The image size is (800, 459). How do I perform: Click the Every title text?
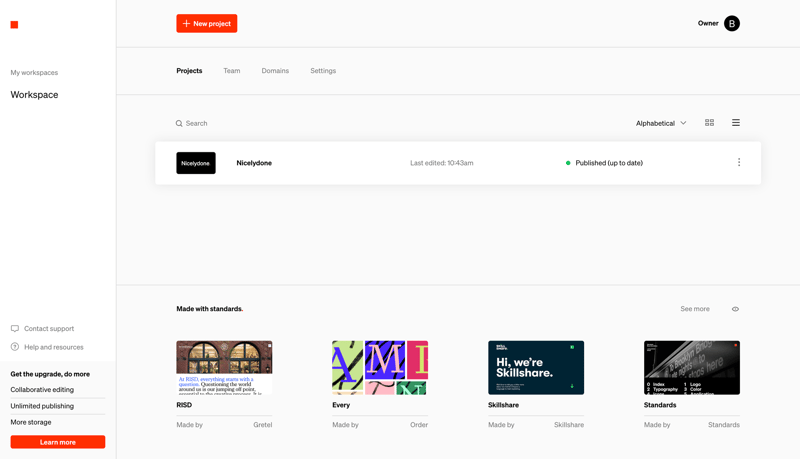[341, 405]
